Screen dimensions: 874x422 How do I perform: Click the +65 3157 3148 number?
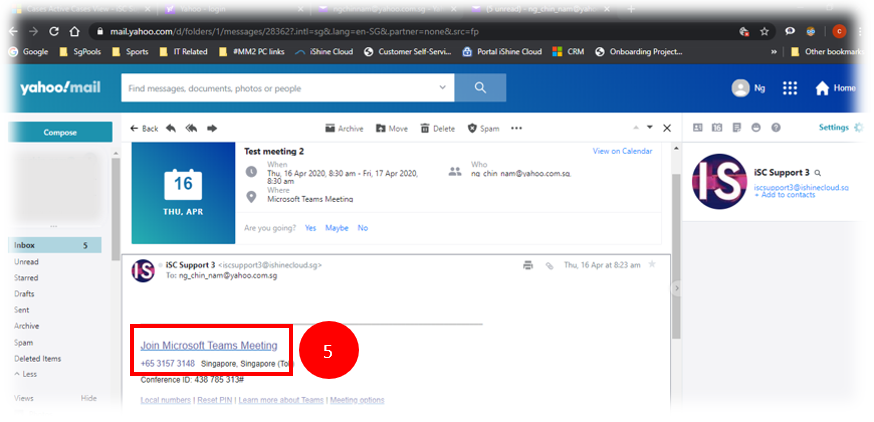click(x=168, y=363)
